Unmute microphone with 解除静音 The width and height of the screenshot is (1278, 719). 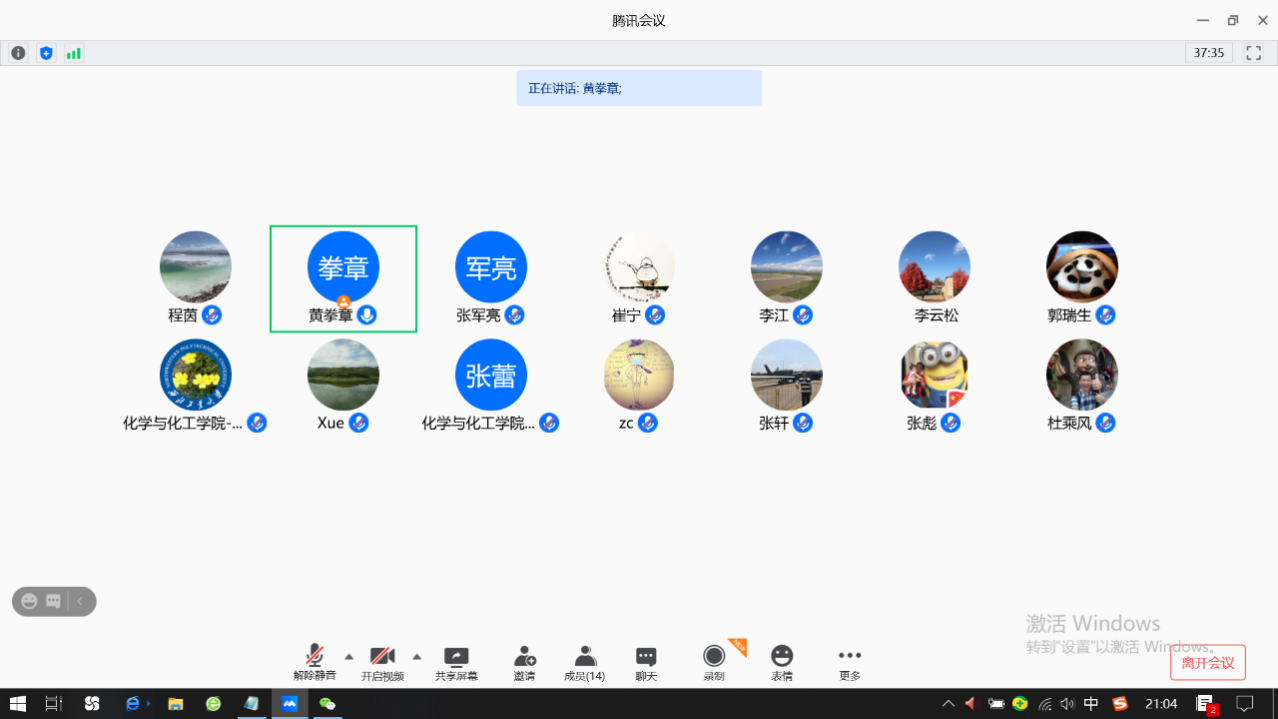click(x=314, y=662)
